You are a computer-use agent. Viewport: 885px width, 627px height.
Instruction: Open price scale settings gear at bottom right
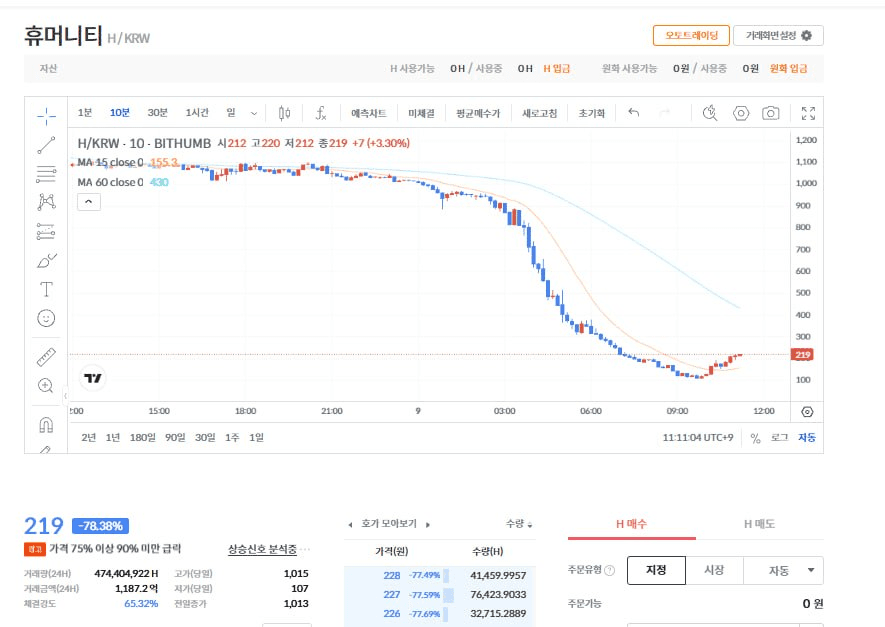point(807,411)
